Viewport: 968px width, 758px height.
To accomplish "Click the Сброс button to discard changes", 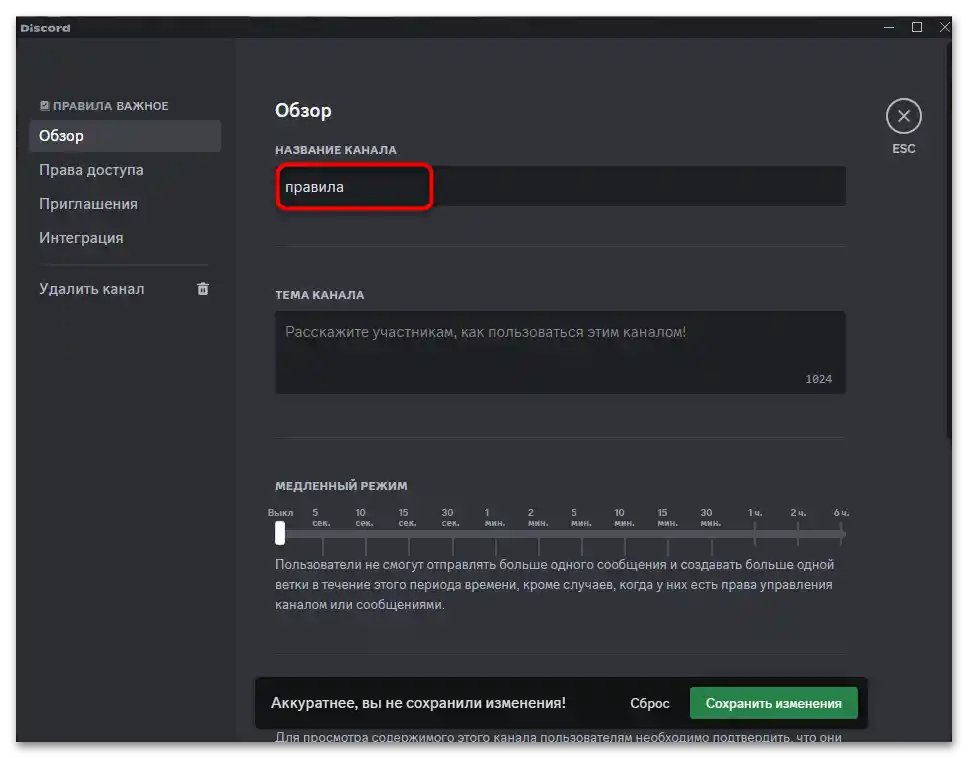I will click(649, 703).
